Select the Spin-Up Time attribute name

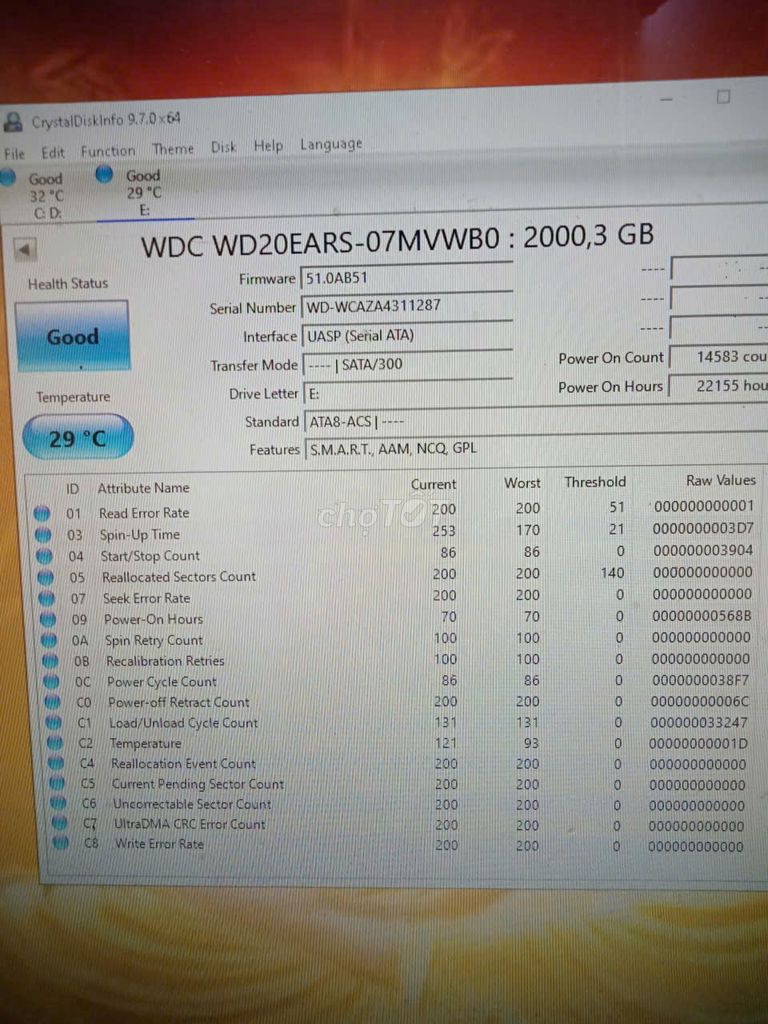coord(140,535)
